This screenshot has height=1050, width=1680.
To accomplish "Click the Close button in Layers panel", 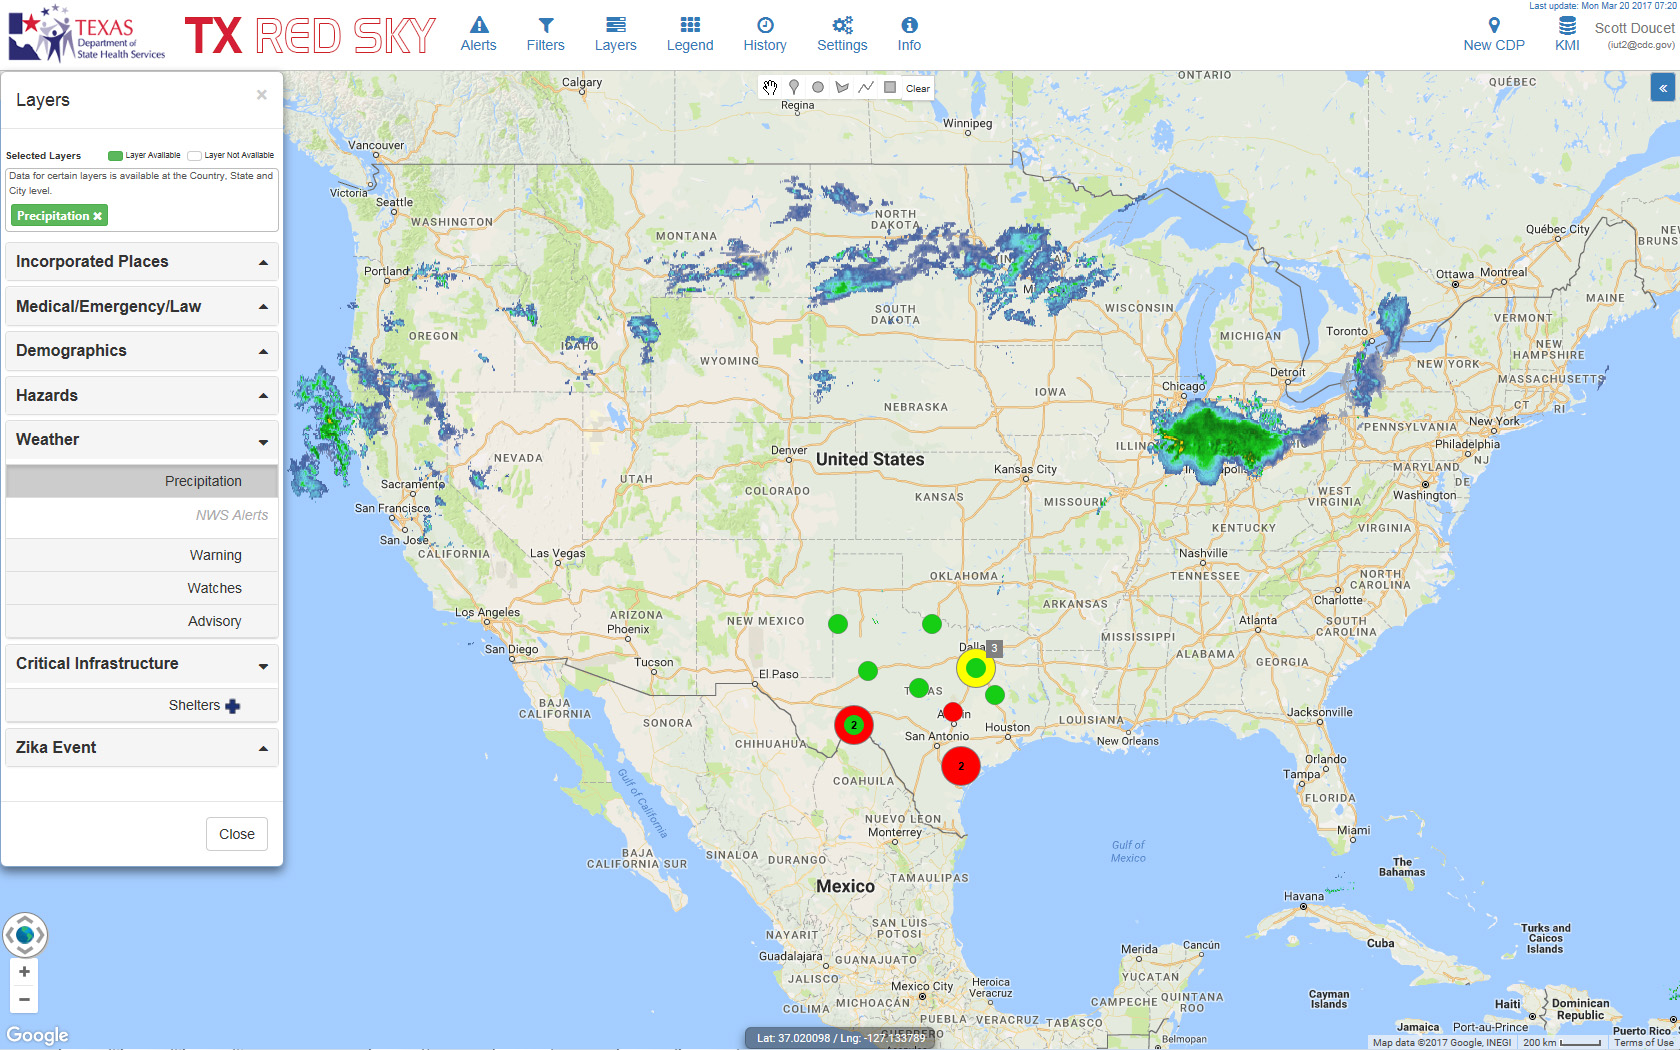I will (237, 834).
